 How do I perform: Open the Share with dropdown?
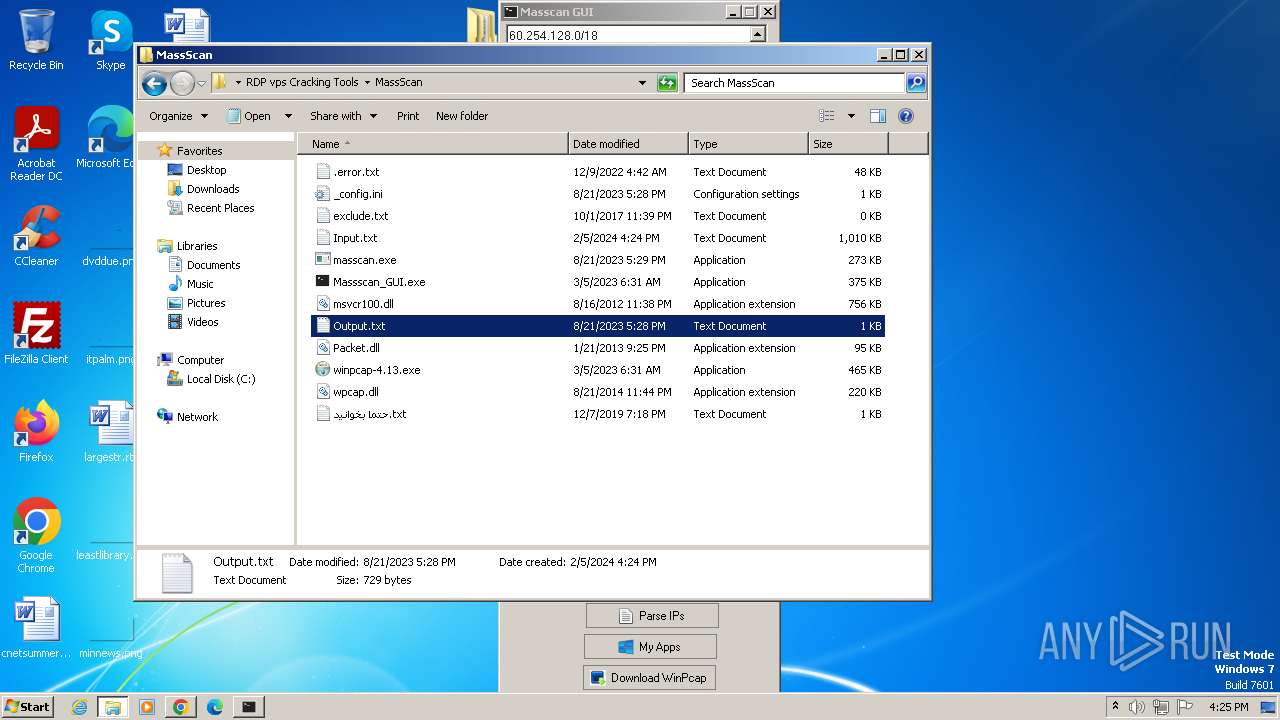[x=343, y=116]
